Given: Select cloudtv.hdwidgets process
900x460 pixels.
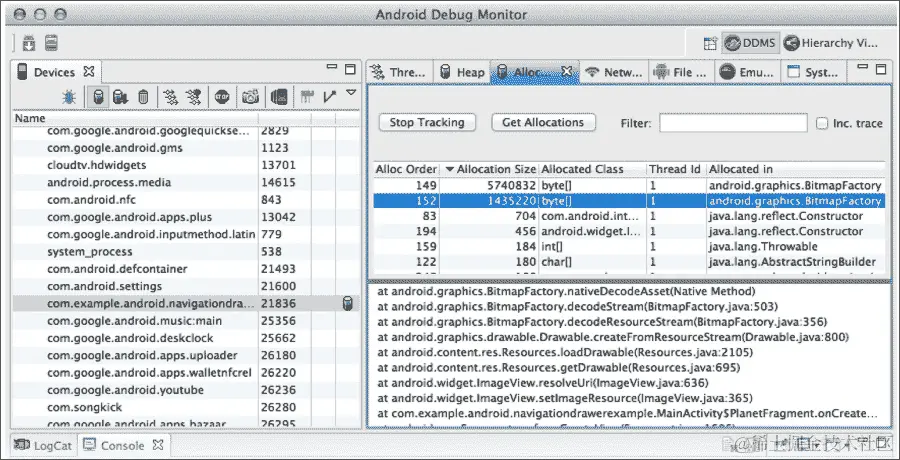Looking at the screenshot, I should point(186,165).
